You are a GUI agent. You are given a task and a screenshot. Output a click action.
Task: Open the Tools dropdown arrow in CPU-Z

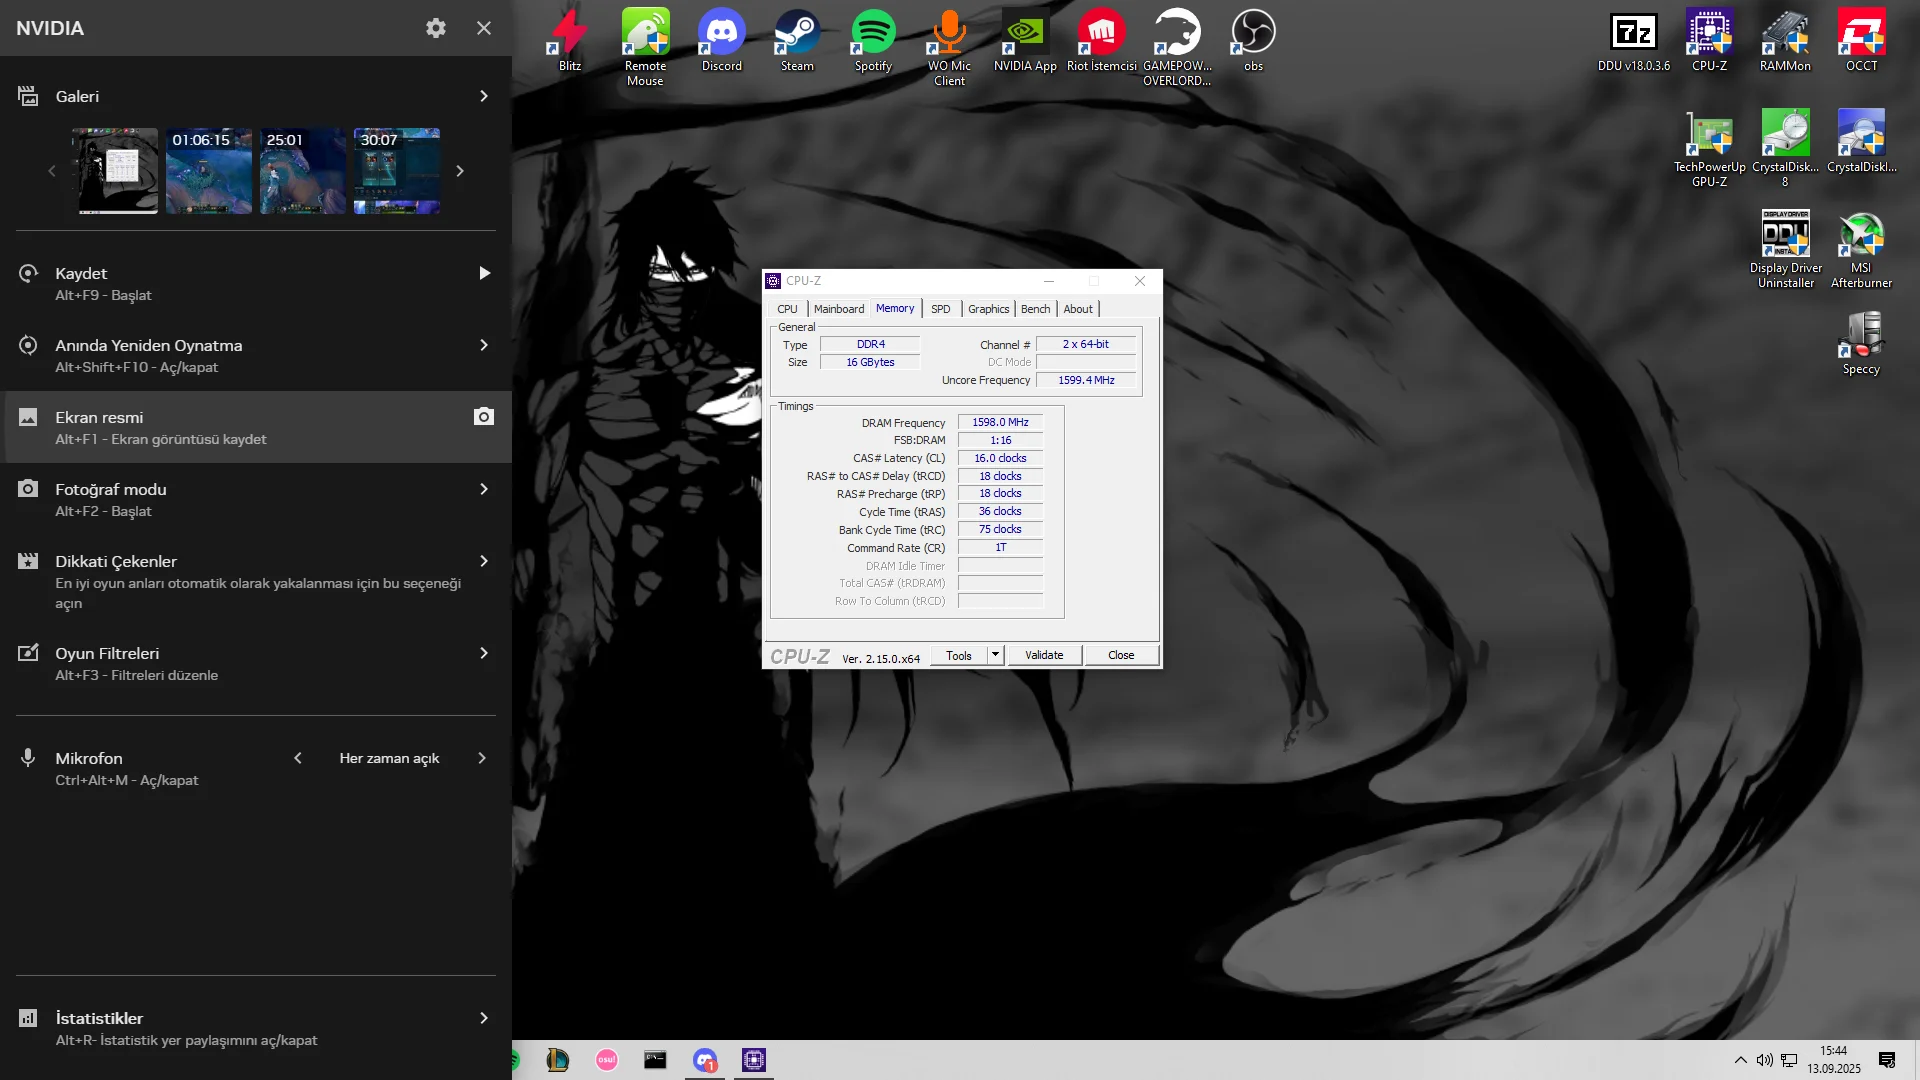point(995,655)
